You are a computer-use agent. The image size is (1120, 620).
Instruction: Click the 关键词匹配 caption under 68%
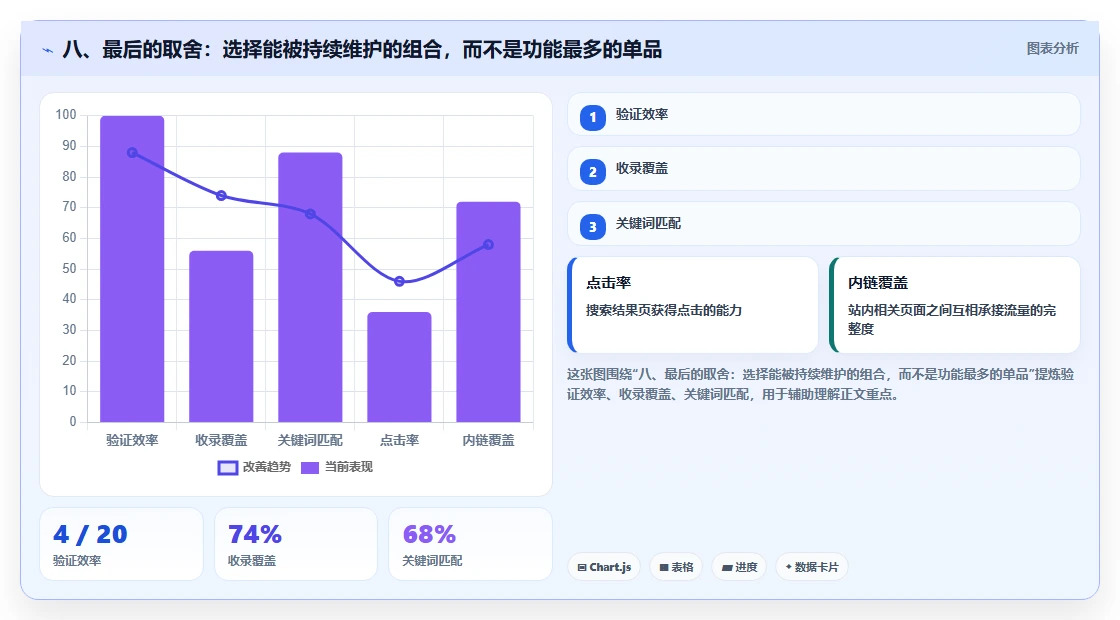[432, 561]
